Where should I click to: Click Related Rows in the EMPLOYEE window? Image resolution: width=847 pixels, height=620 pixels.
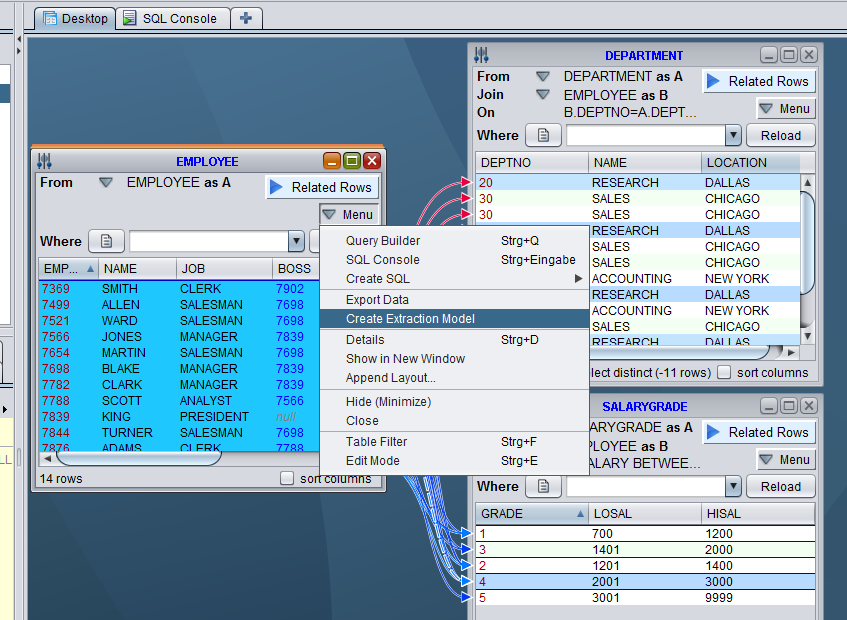(321, 187)
